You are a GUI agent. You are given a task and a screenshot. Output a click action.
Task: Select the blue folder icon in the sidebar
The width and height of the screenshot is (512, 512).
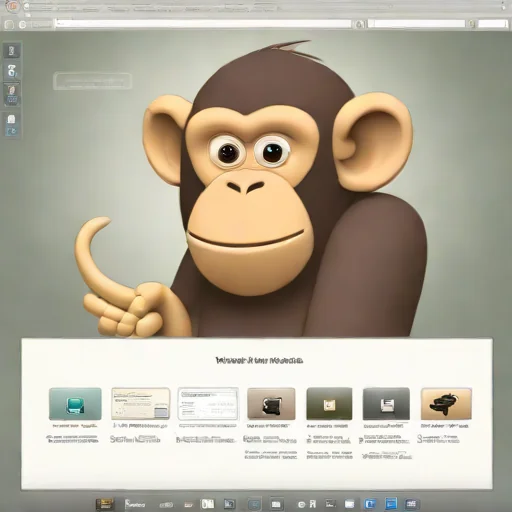(x=11, y=131)
